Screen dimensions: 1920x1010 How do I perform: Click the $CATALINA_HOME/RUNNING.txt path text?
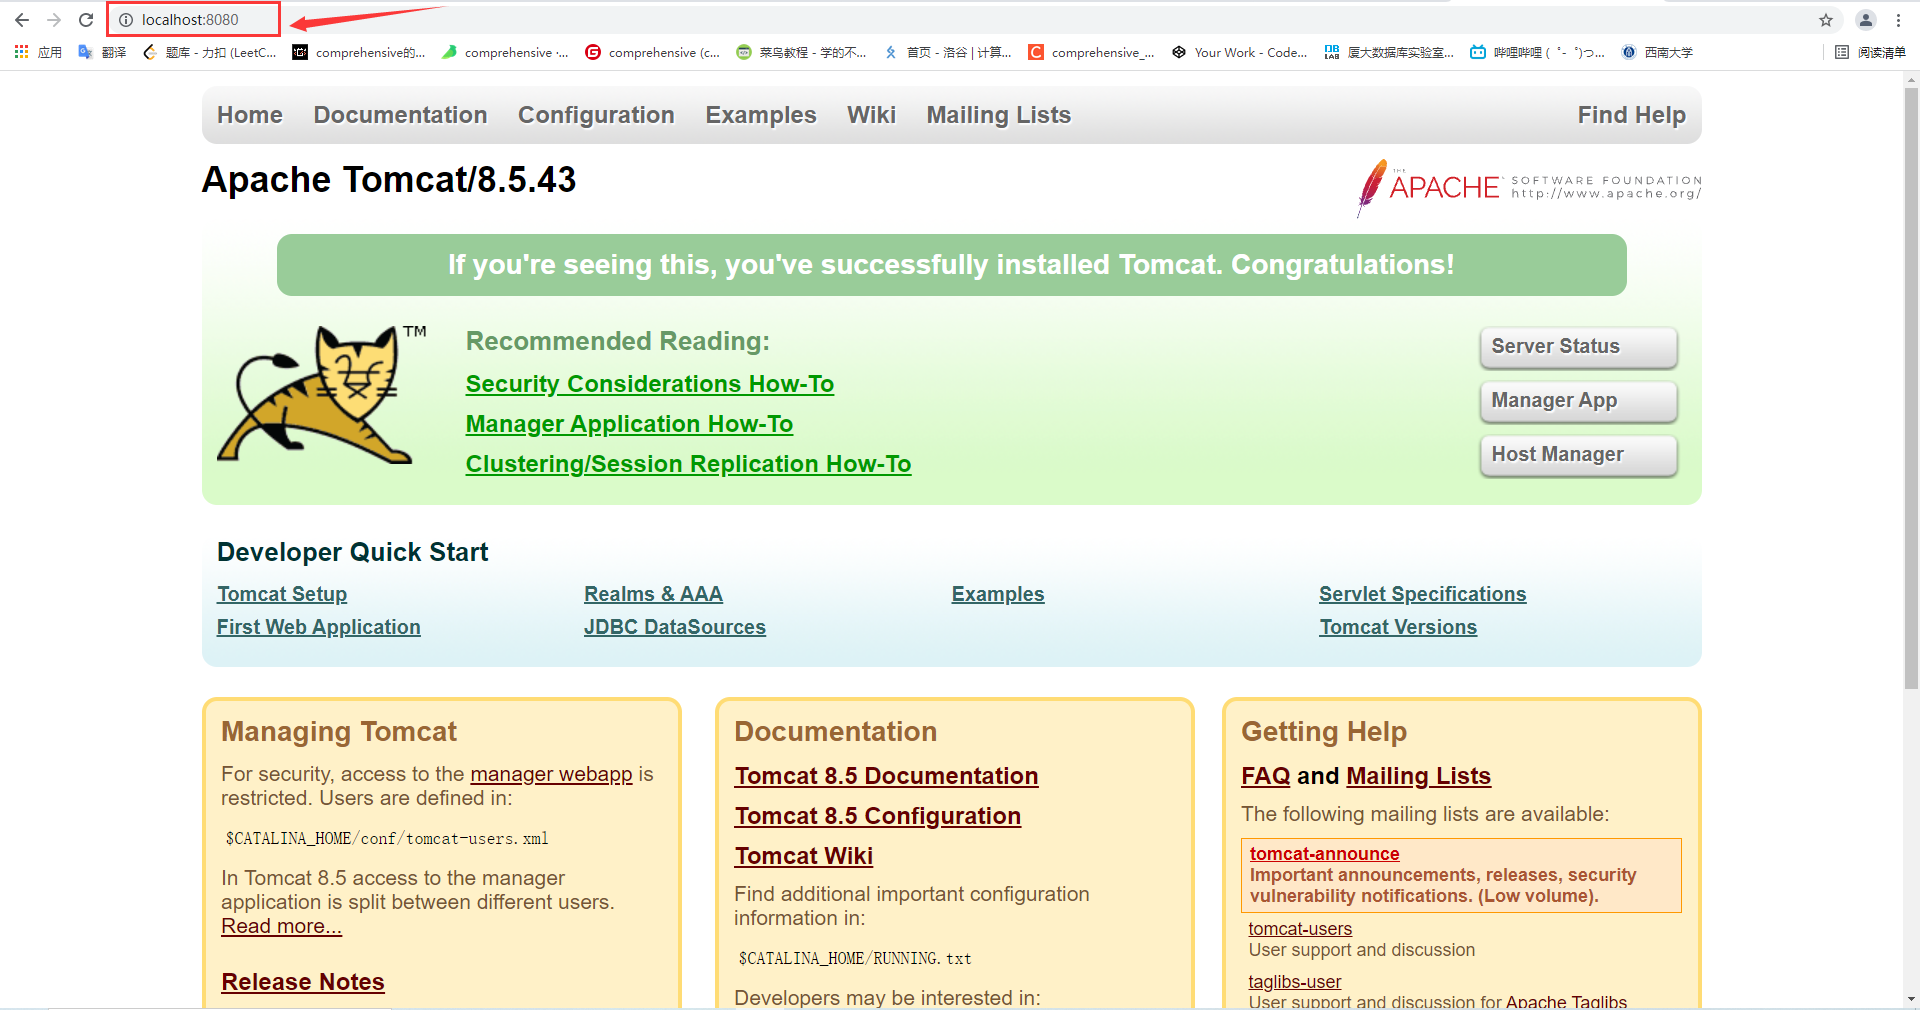(x=855, y=958)
